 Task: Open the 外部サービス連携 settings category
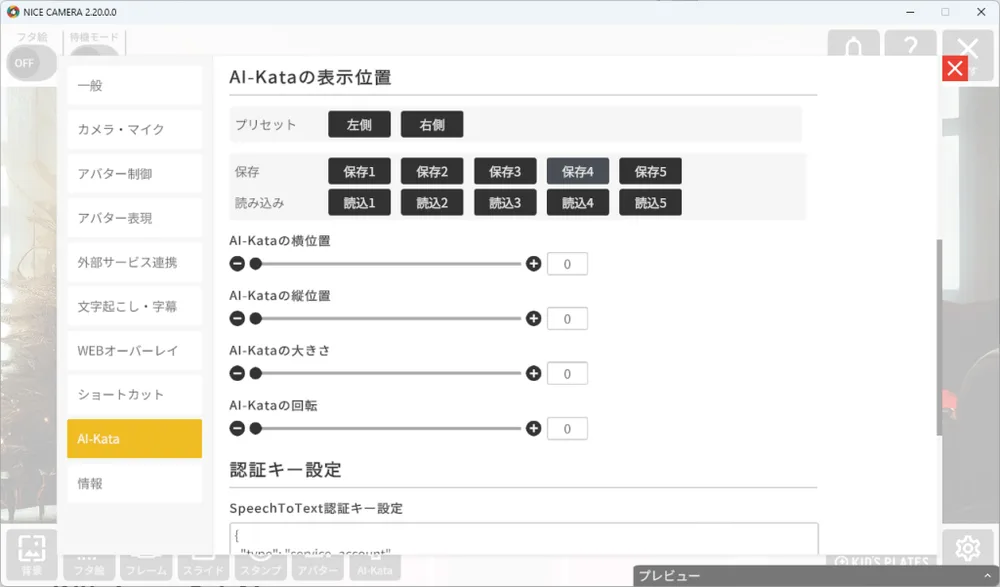(x=135, y=262)
